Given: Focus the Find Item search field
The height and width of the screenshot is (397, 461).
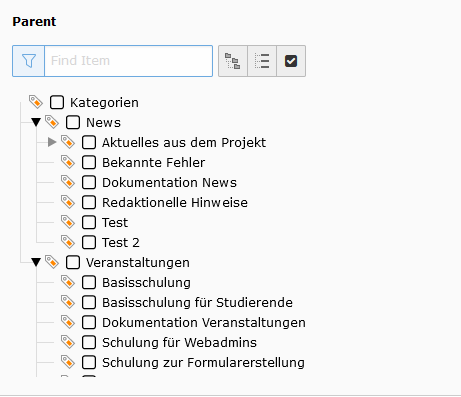Looking at the screenshot, I should 128,61.
